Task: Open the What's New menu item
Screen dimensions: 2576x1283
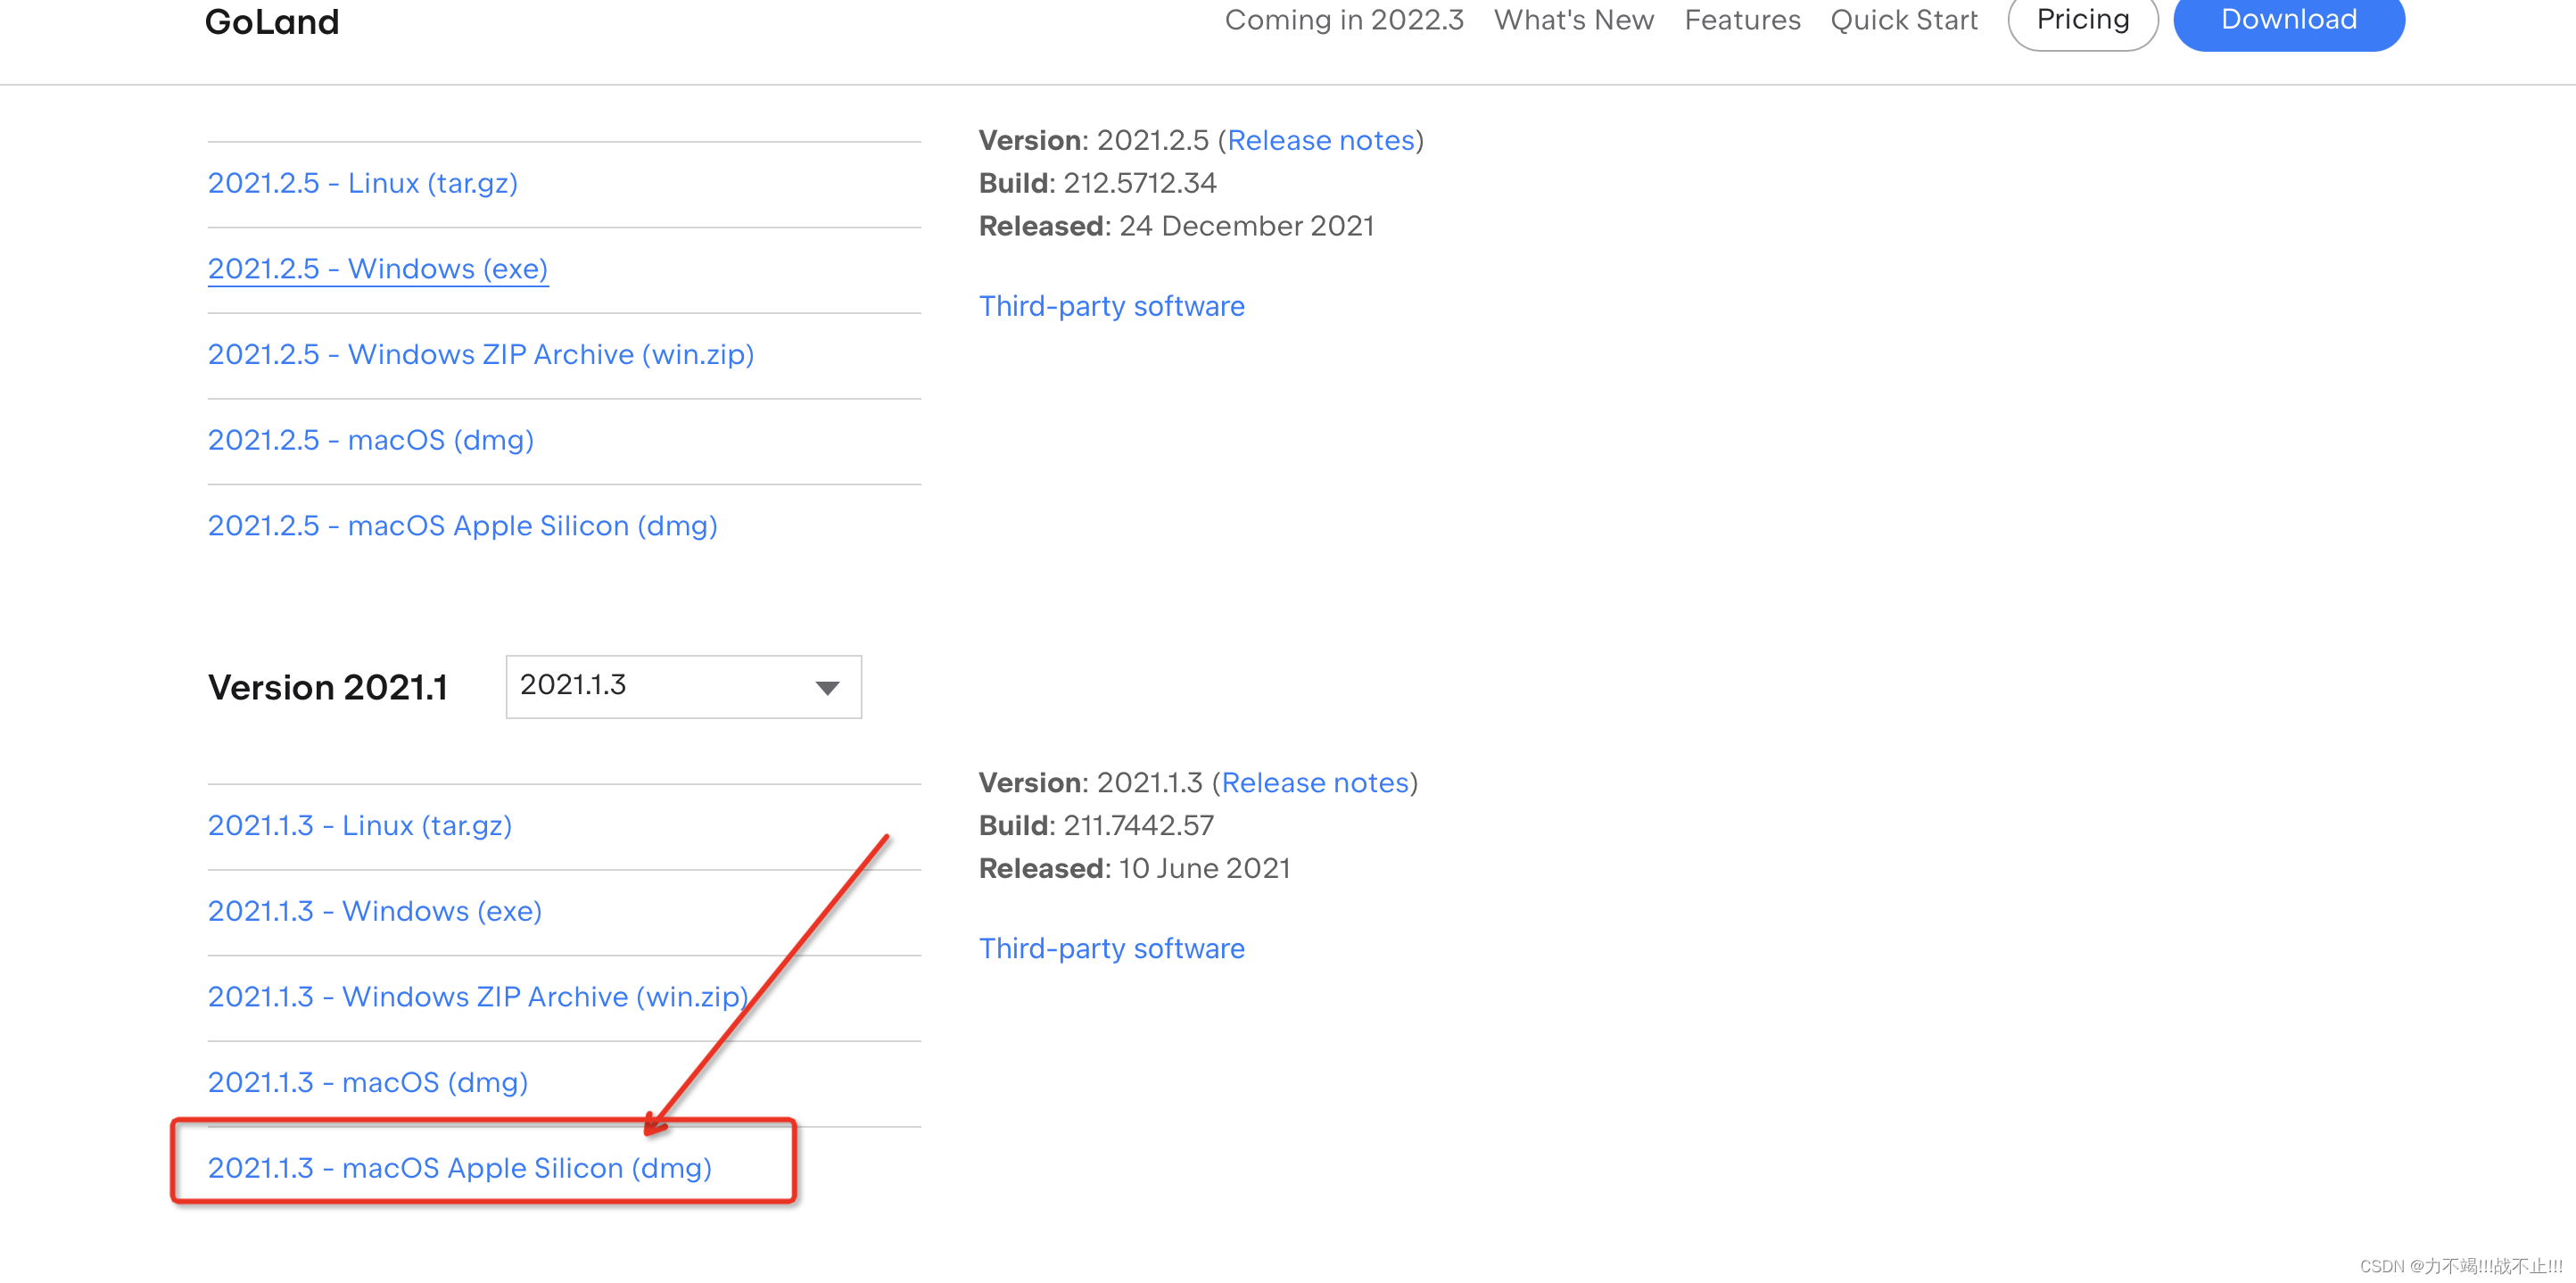Action: click(1573, 20)
